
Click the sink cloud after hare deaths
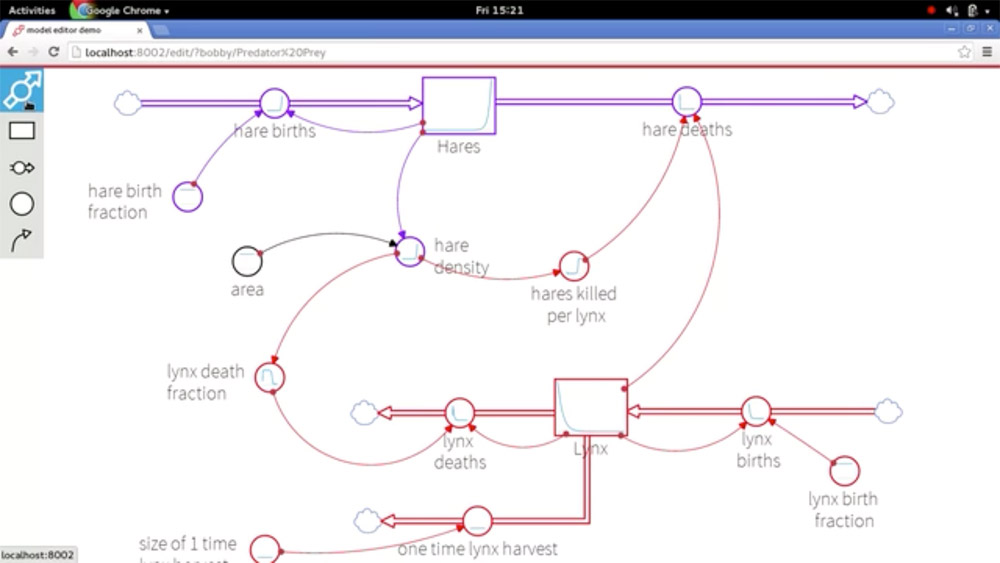[x=881, y=101]
